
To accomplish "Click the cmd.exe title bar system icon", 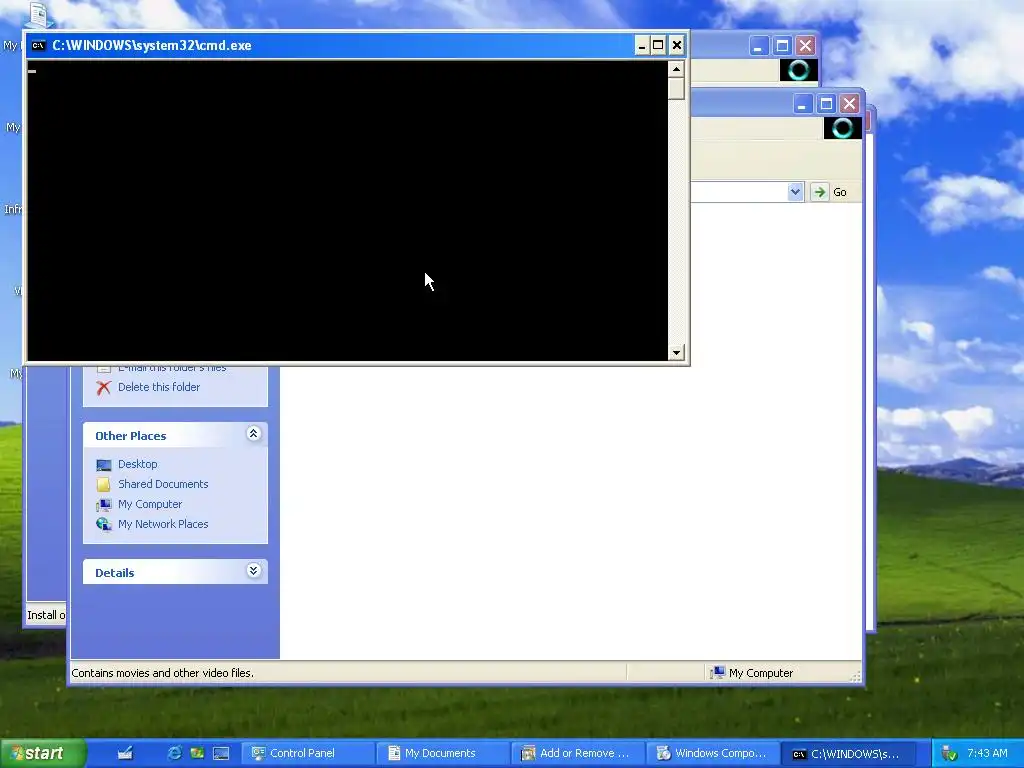I will (x=39, y=45).
